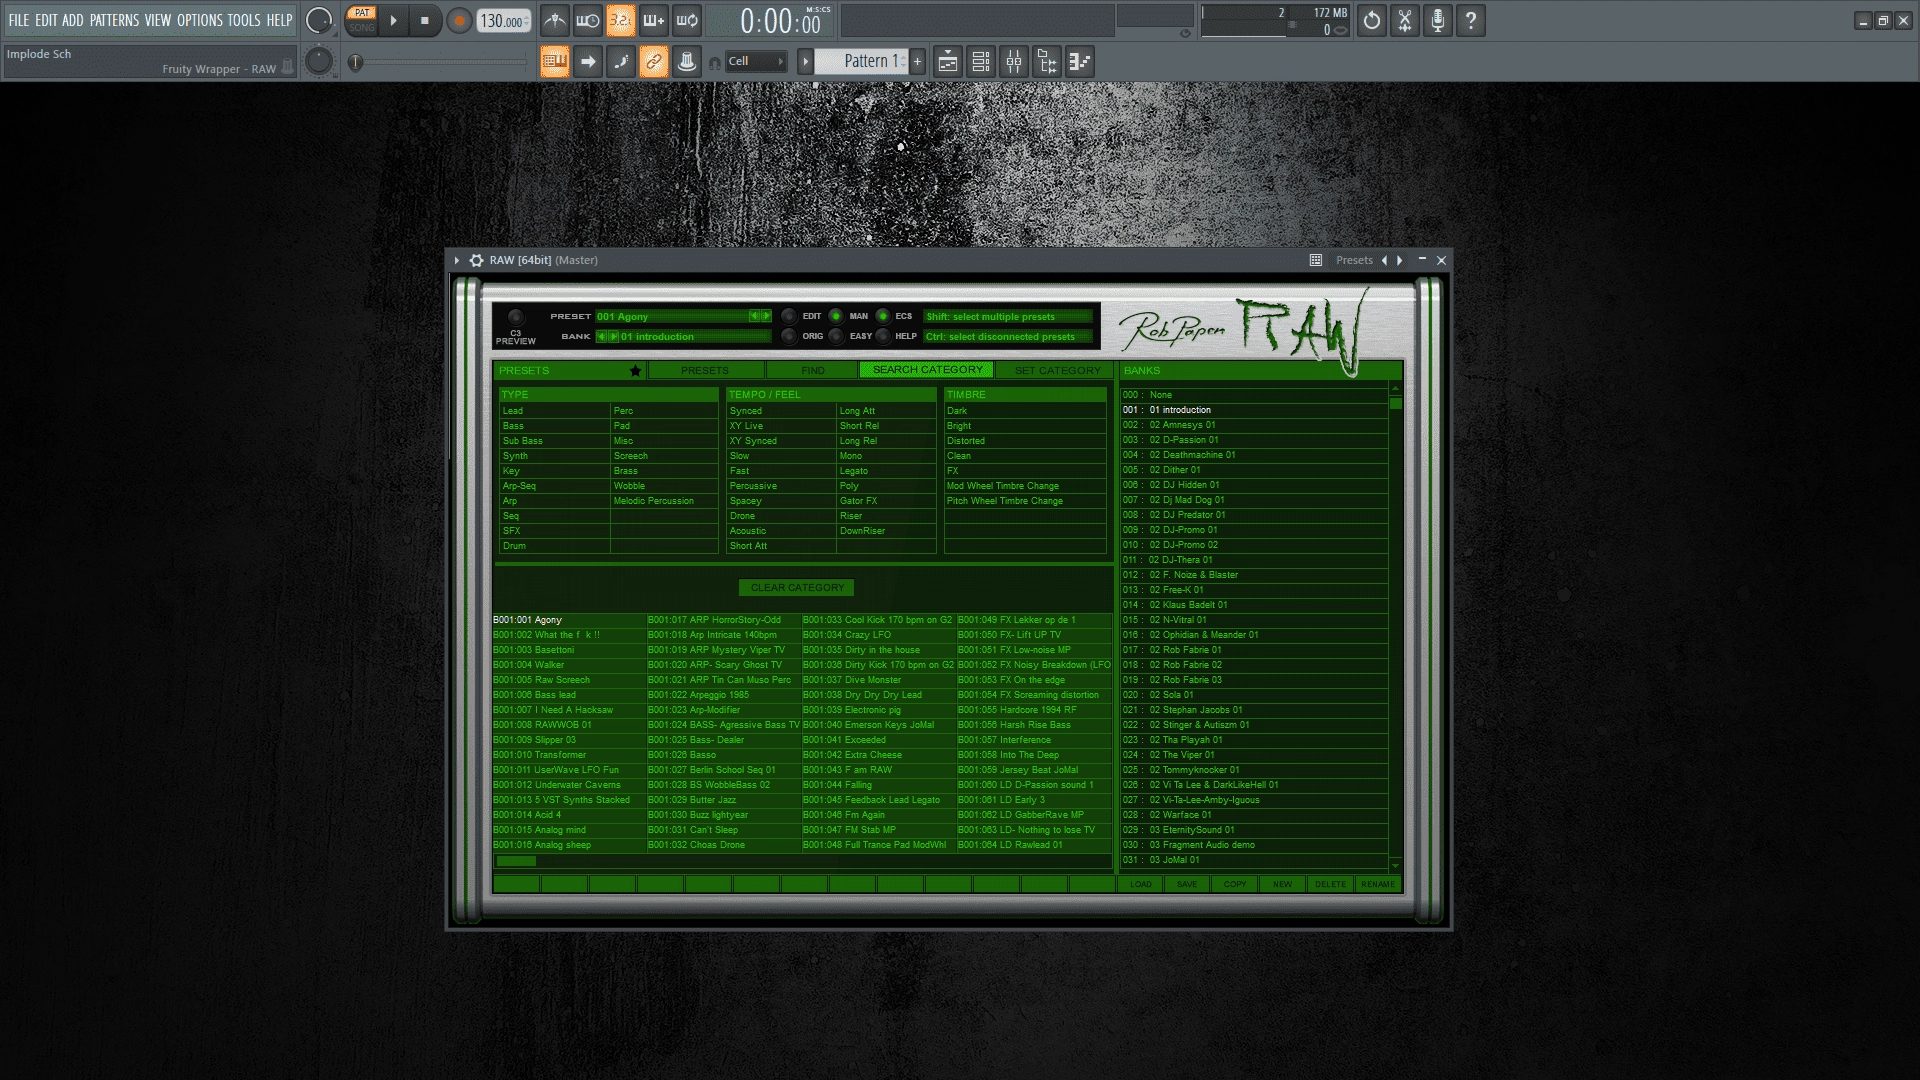Expand the pattern list arrow left of Pattern 1
Viewport: 1920px width, 1080px height.
tap(805, 61)
